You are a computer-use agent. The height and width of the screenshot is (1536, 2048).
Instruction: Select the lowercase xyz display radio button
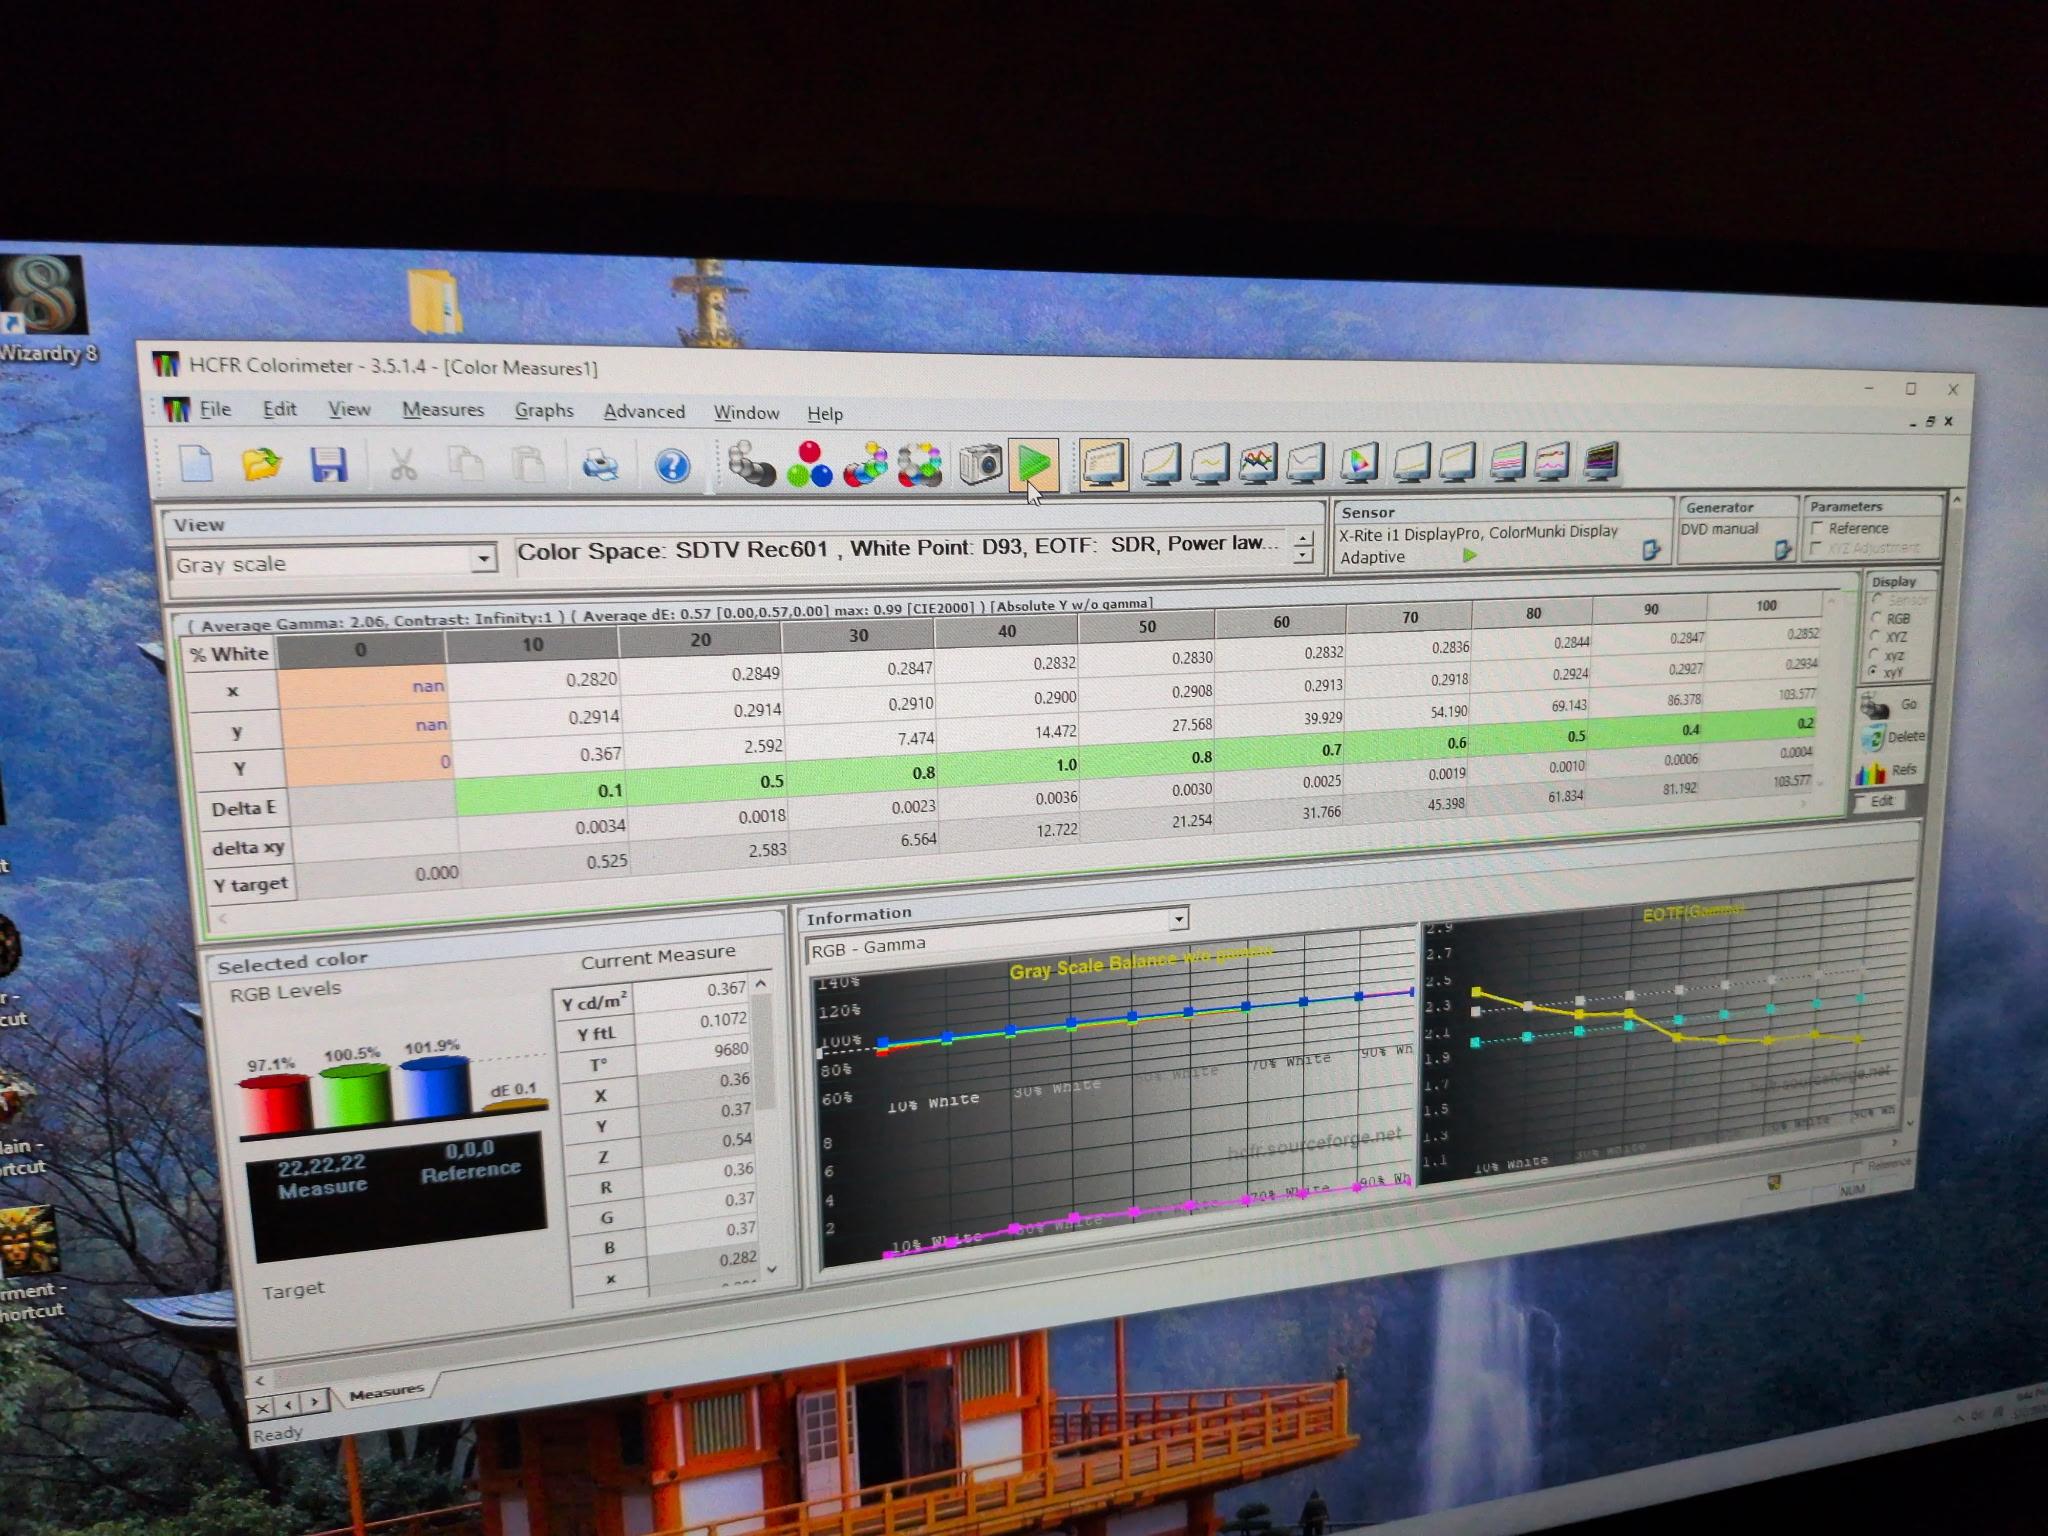coord(1873,654)
